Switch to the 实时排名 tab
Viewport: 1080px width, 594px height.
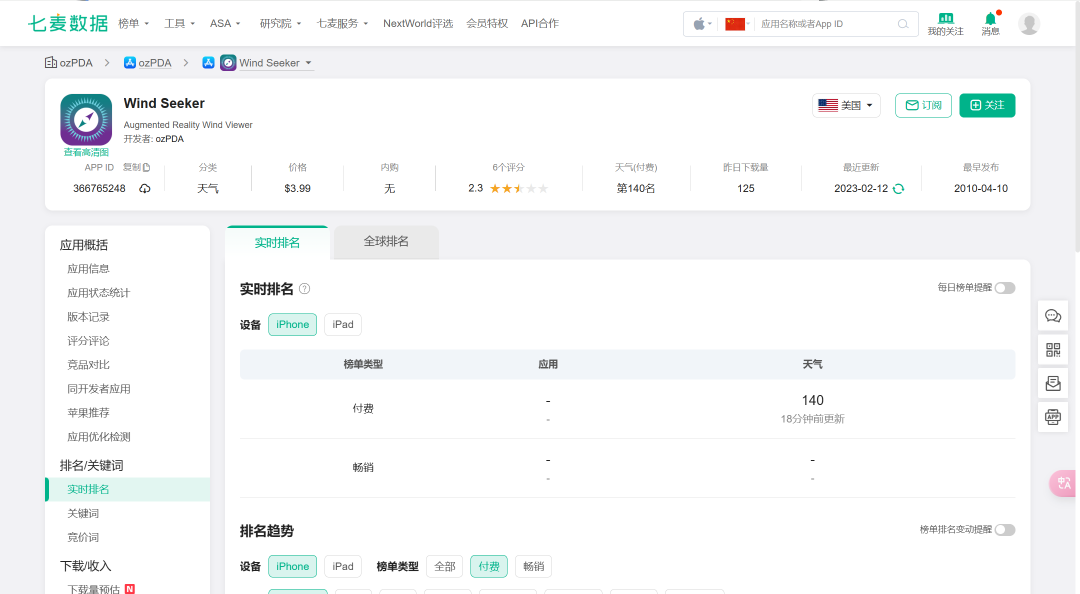click(277, 243)
